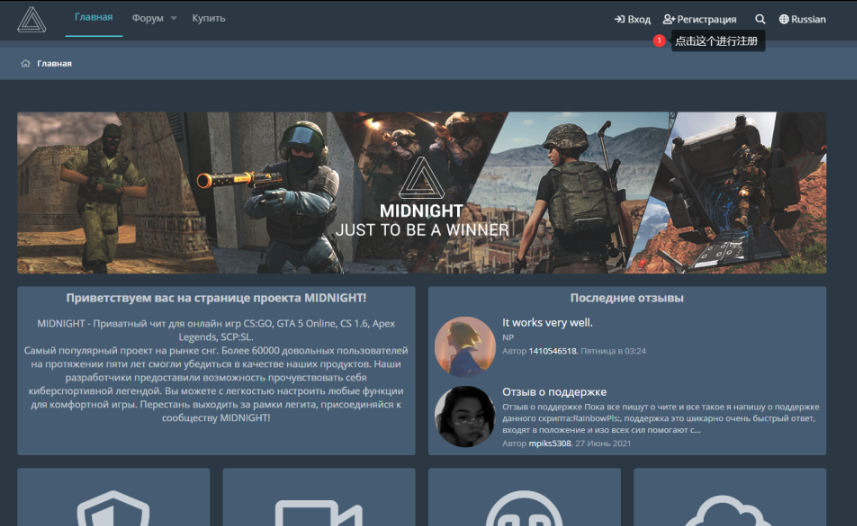This screenshot has width=857, height=526.
Task: Click the video camera icon card
Action: (319, 497)
